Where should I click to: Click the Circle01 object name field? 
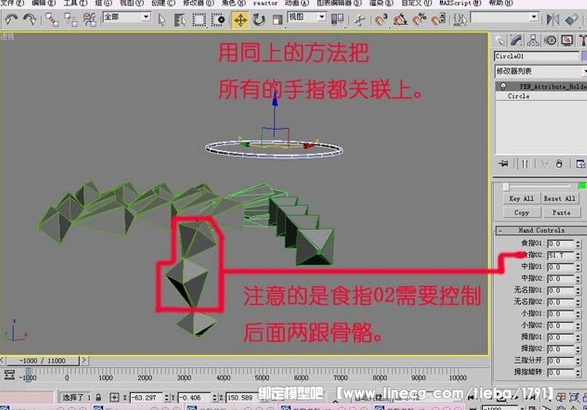(x=536, y=56)
